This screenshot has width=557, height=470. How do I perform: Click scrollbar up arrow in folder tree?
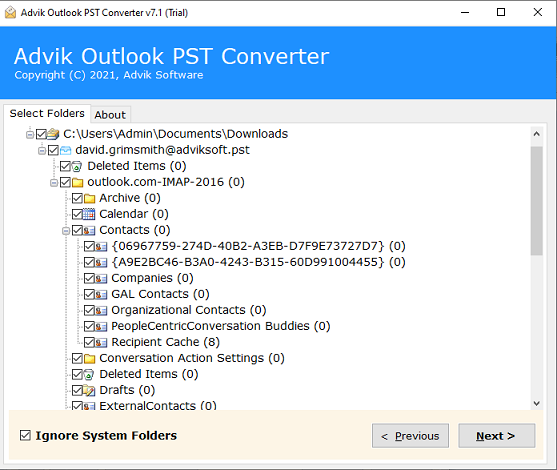click(537, 134)
